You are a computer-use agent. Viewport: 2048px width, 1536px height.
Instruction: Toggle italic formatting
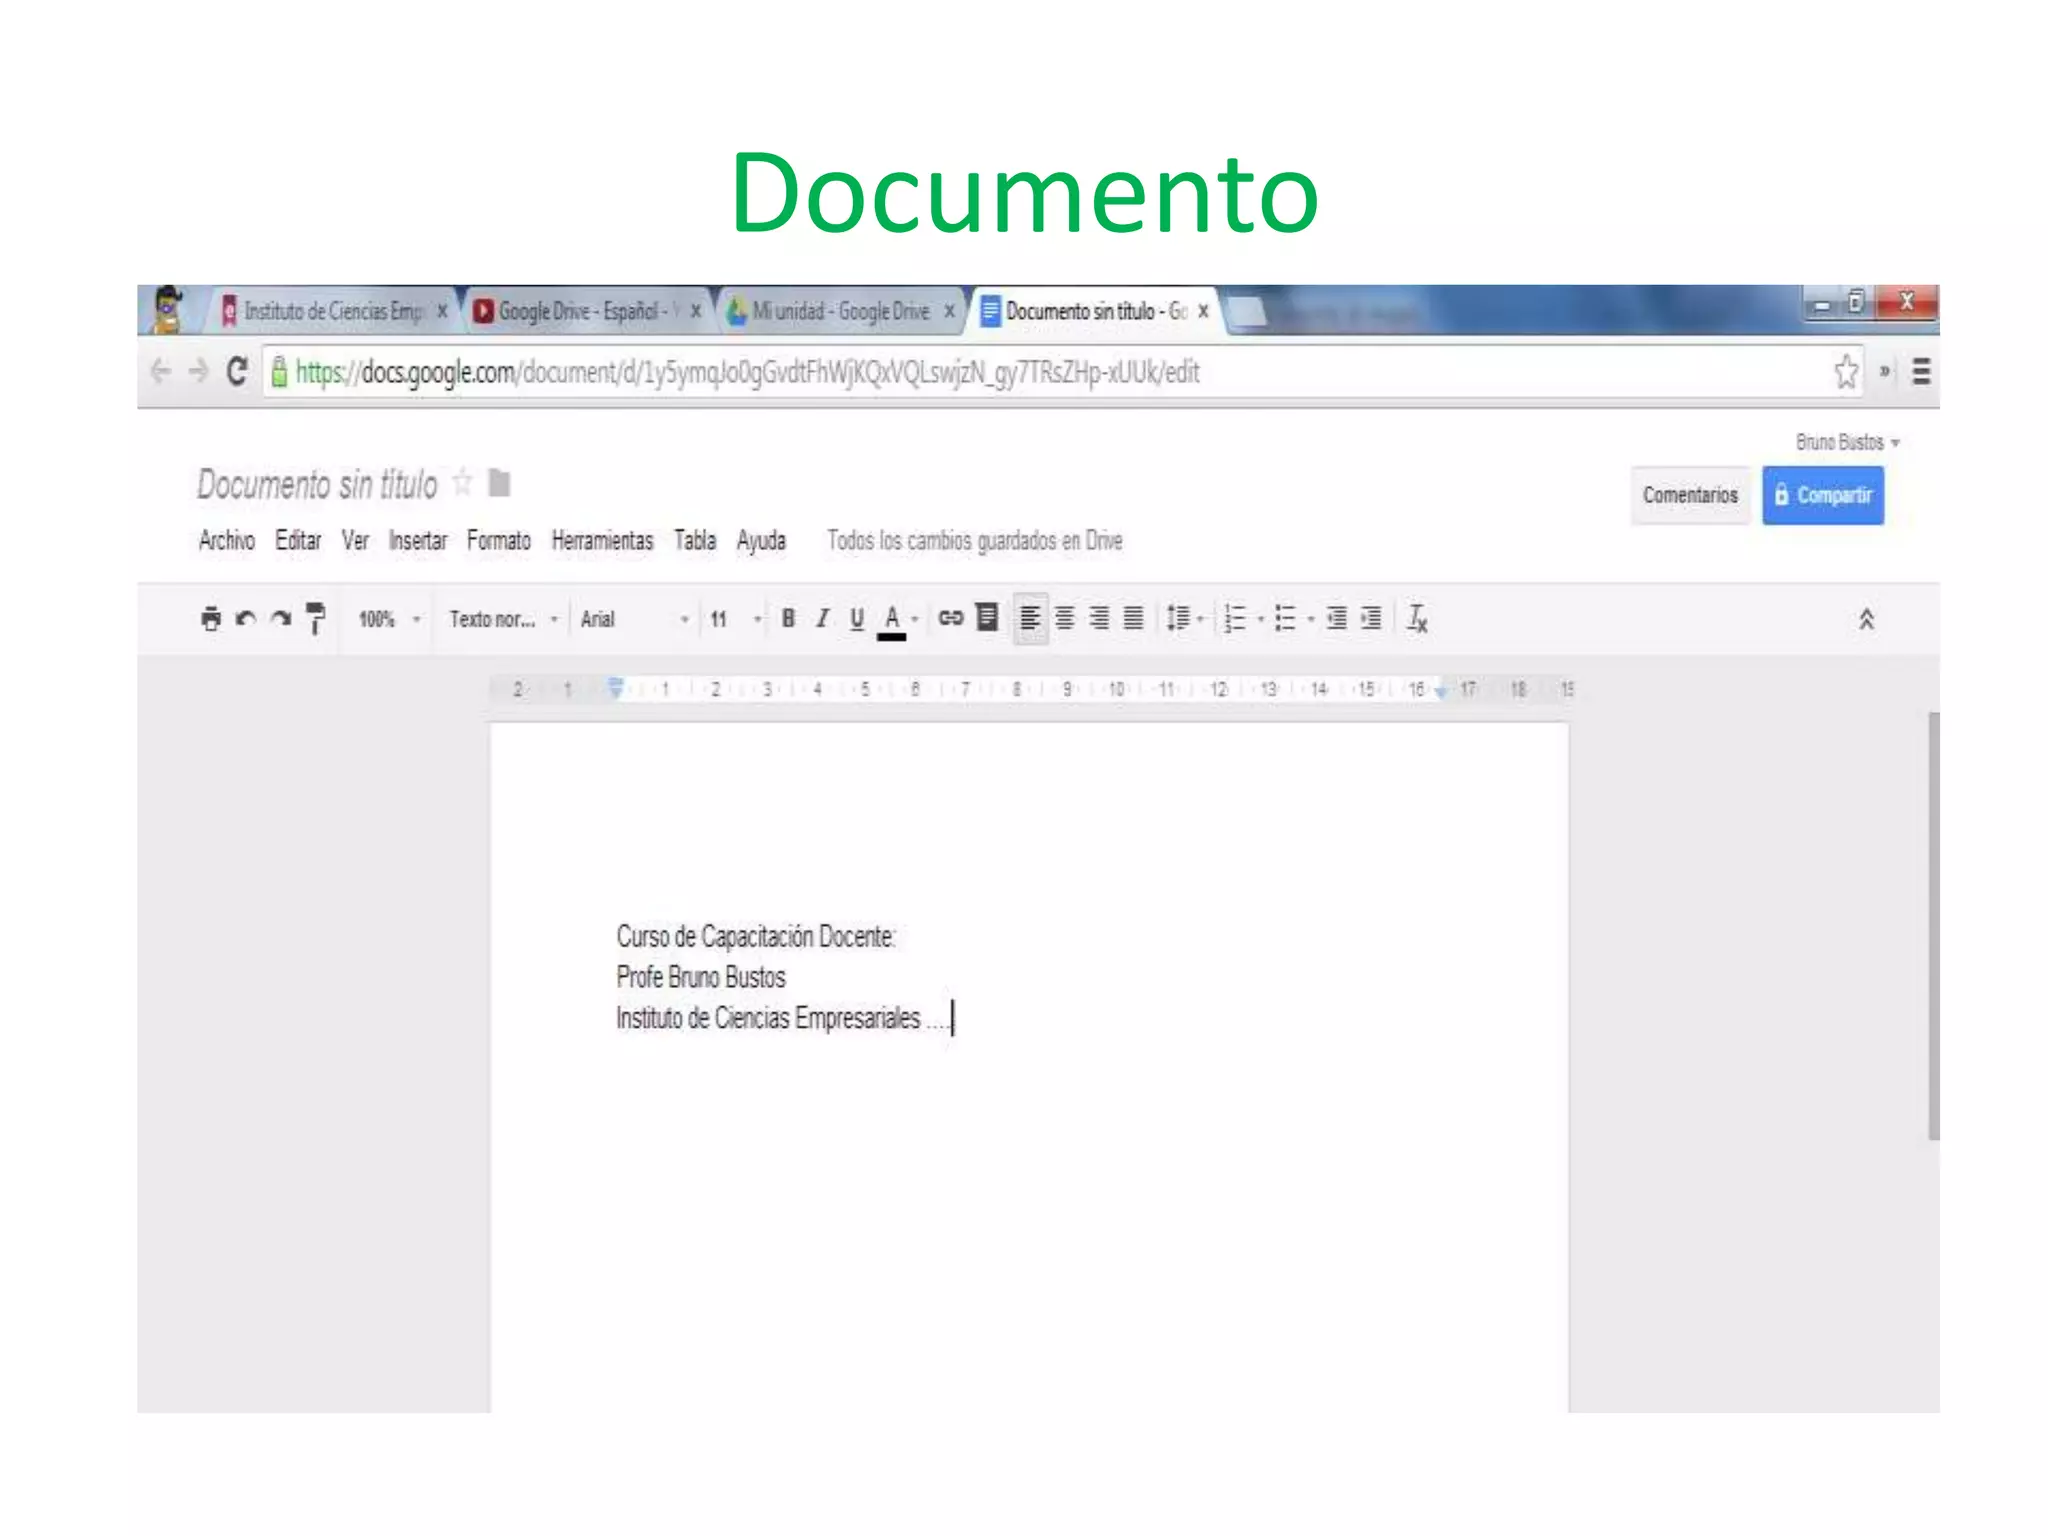[x=822, y=619]
